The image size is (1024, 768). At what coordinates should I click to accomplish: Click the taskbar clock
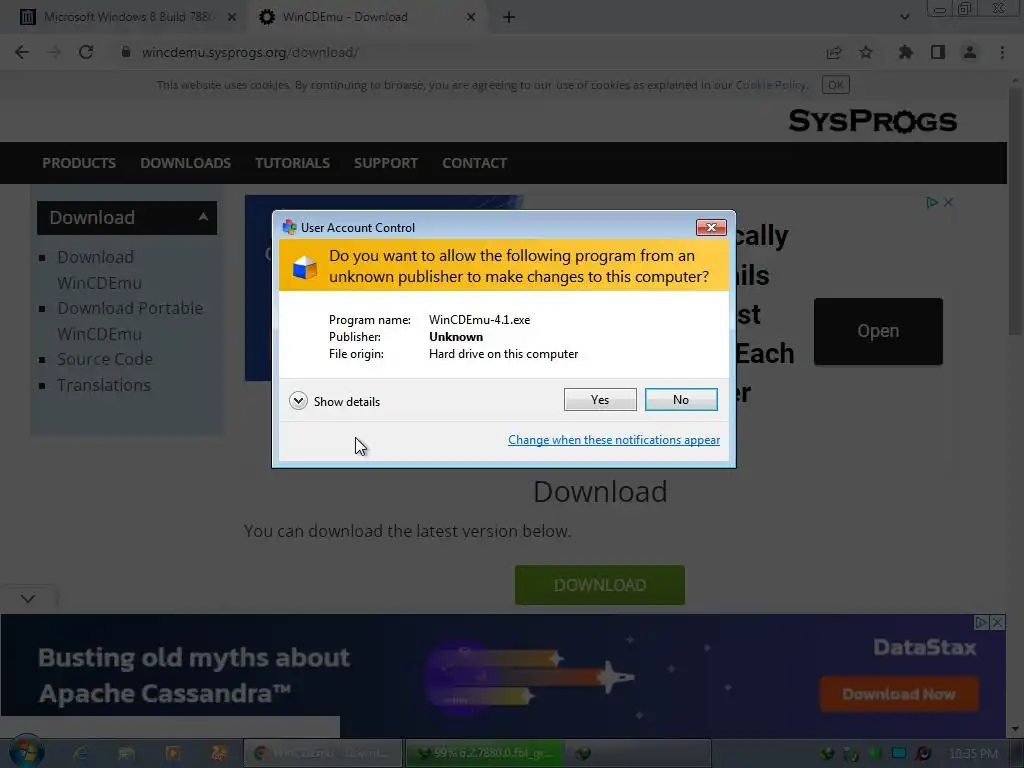point(973,754)
